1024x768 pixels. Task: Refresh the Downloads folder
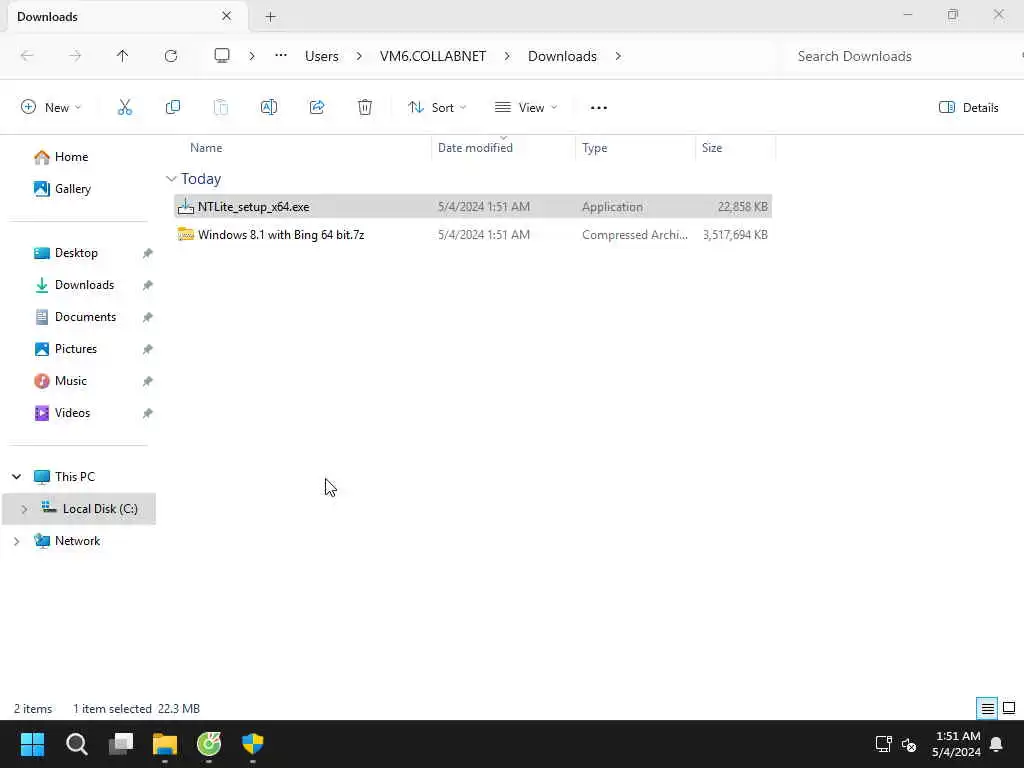pyautogui.click(x=171, y=56)
